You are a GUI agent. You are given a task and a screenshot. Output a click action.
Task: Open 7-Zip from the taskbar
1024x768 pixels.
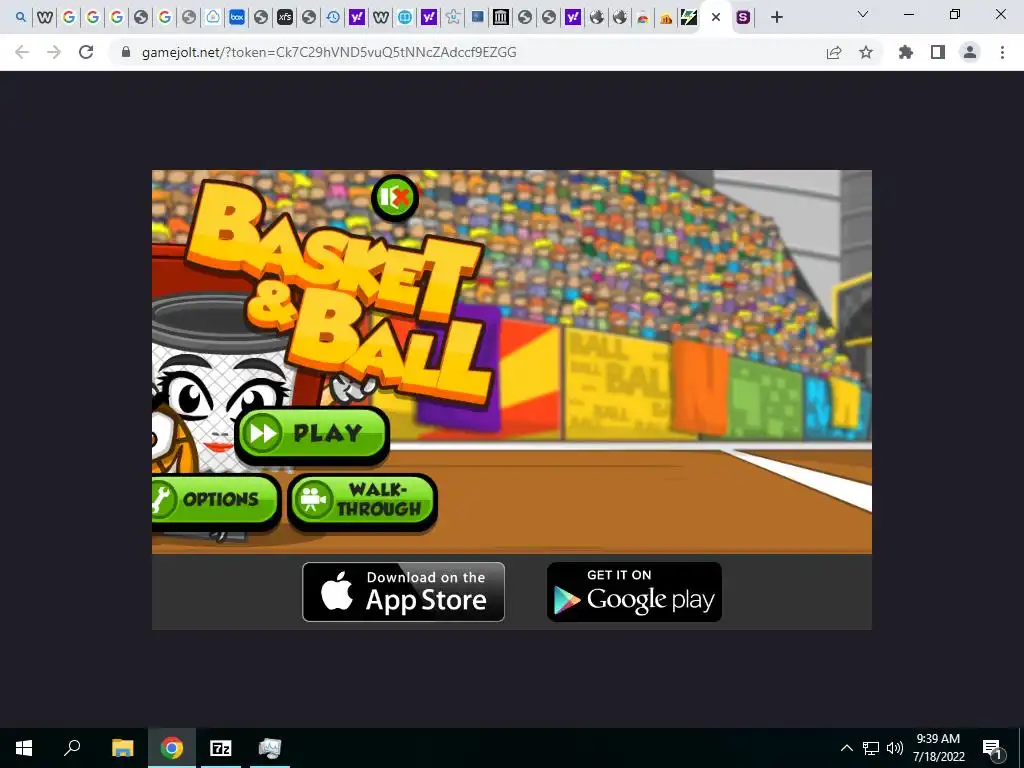(x=221, y=748)
